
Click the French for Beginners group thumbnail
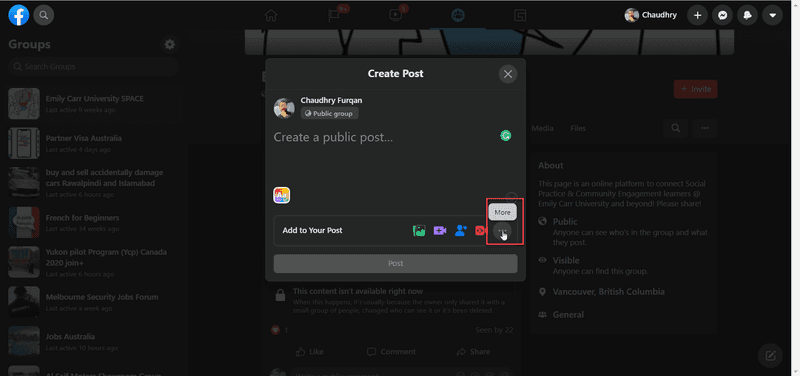coord(24,222)
